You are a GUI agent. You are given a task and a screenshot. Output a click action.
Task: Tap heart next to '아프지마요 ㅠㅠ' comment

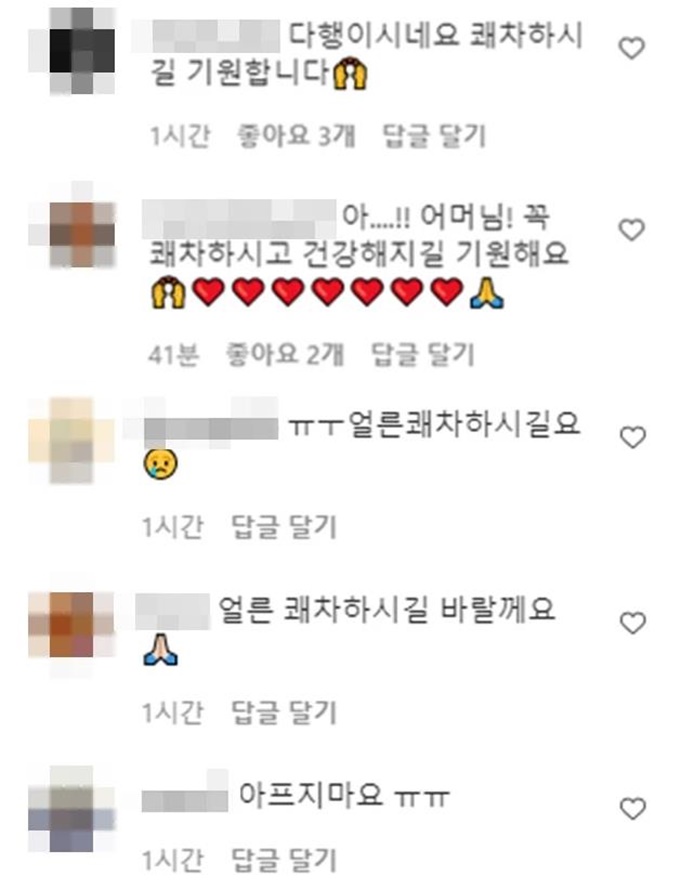632,808
